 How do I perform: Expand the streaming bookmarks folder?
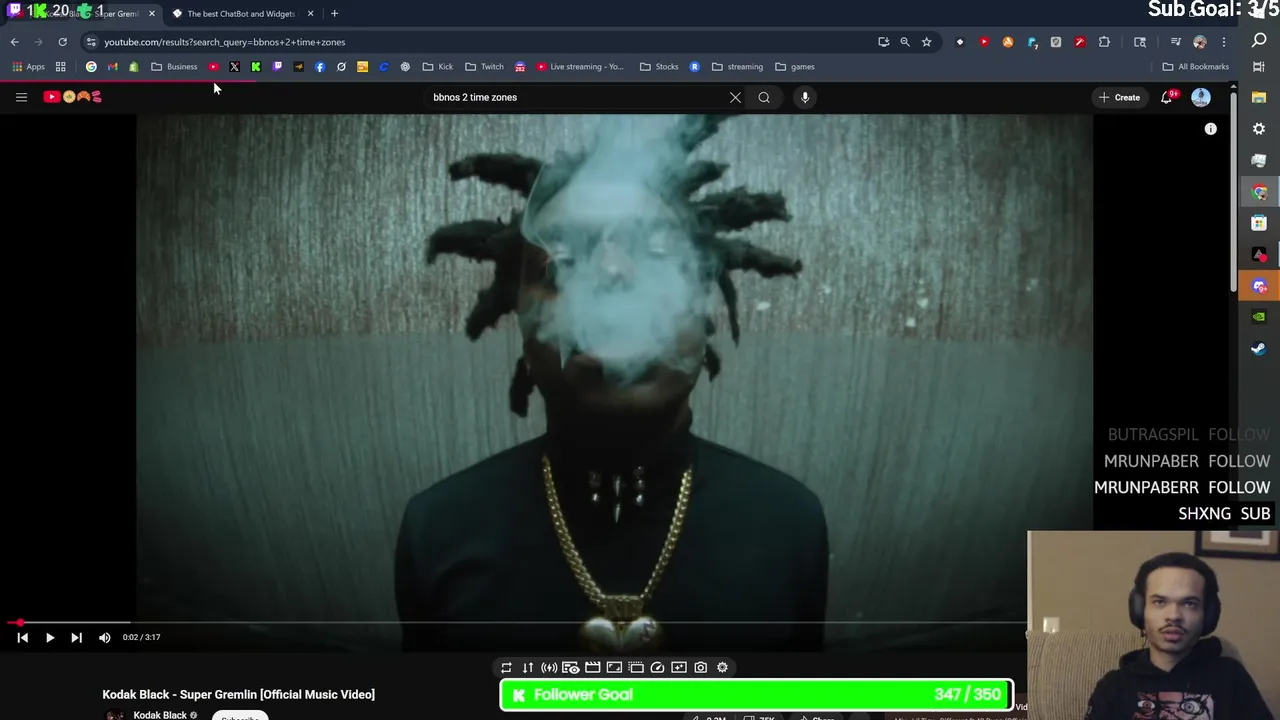737,67
